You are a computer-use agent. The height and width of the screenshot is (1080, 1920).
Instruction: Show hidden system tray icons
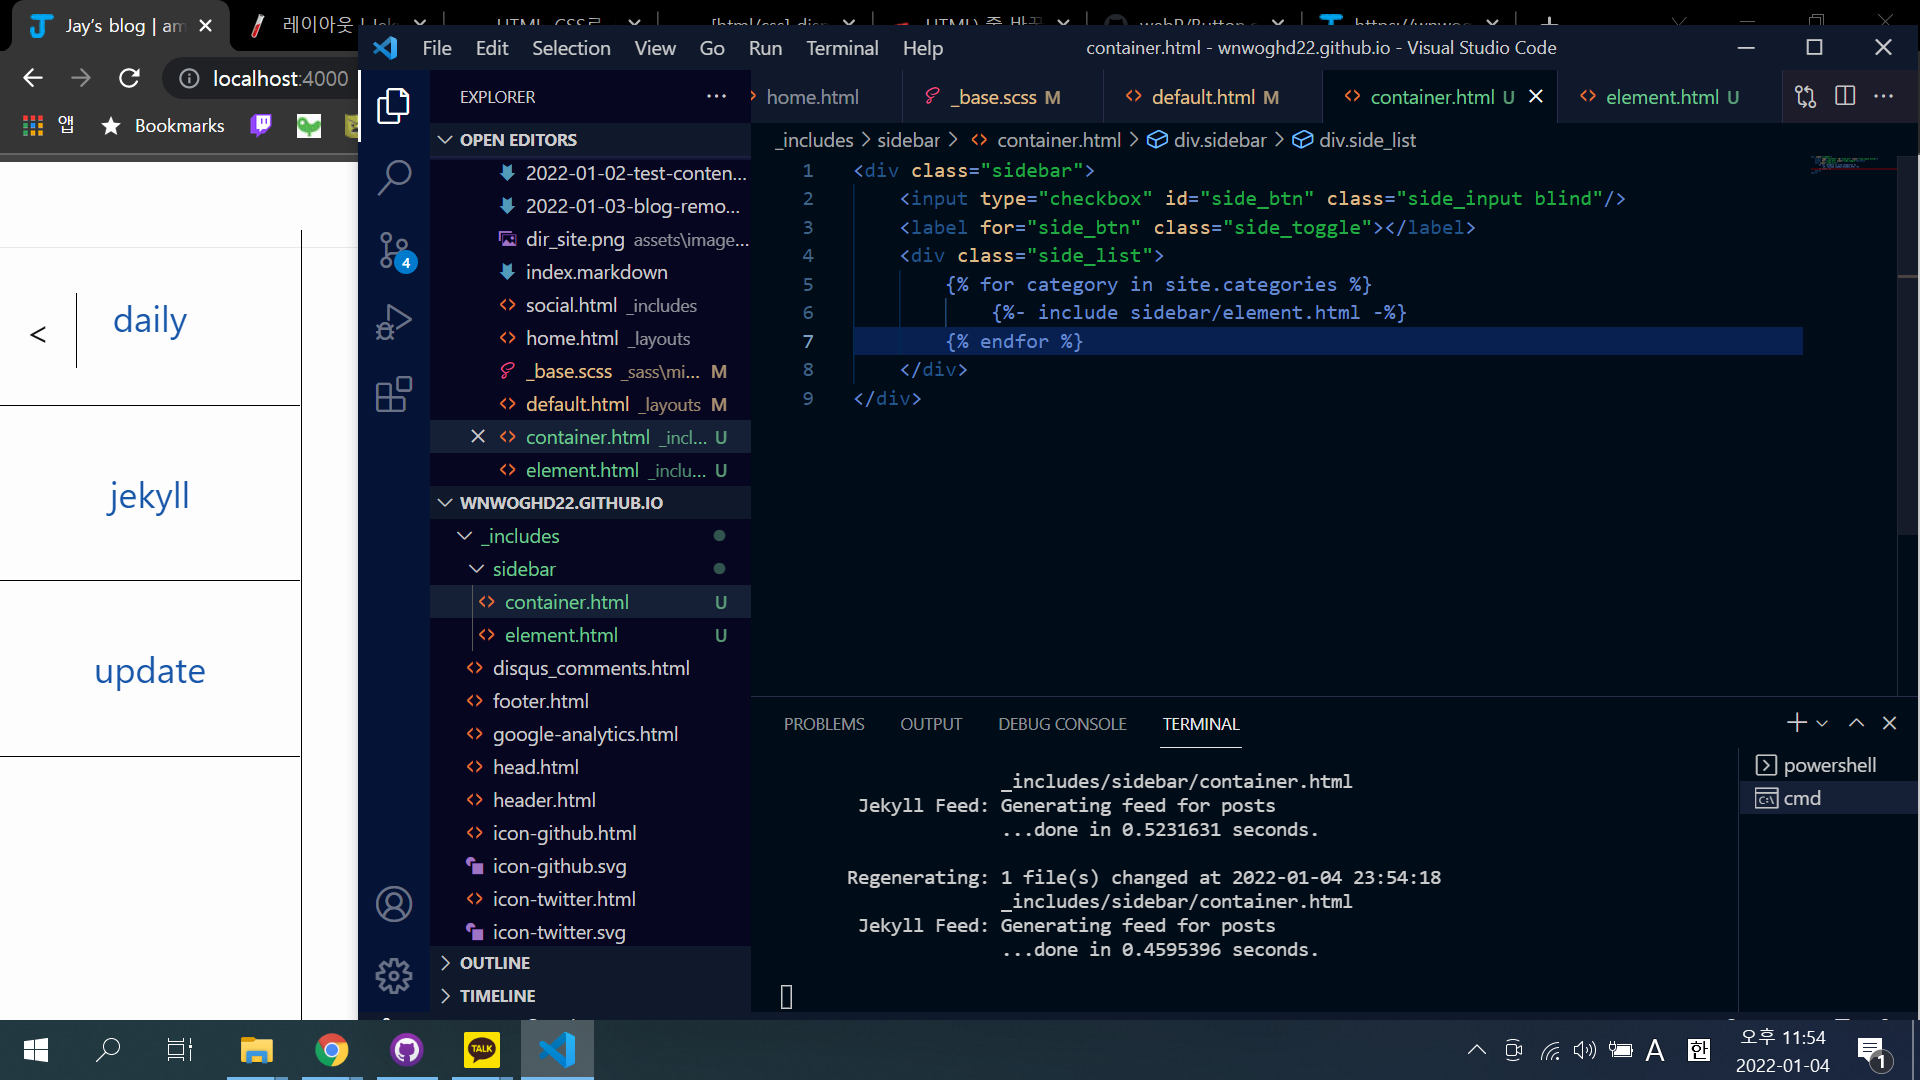pyautogui.click(x=1476, y=1050)
